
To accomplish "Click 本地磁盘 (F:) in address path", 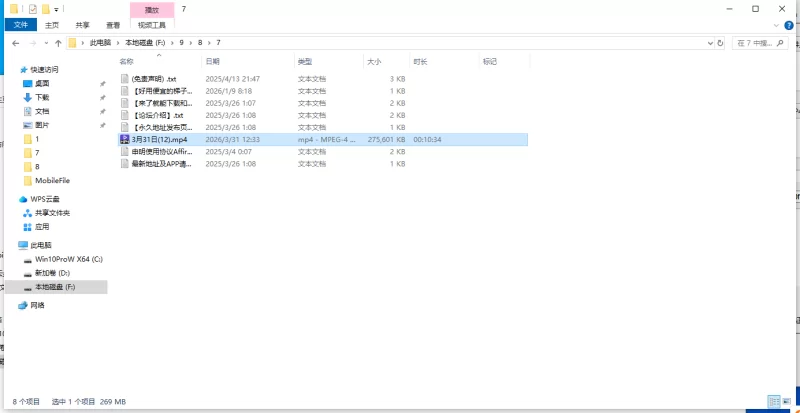I will (145, 43).
